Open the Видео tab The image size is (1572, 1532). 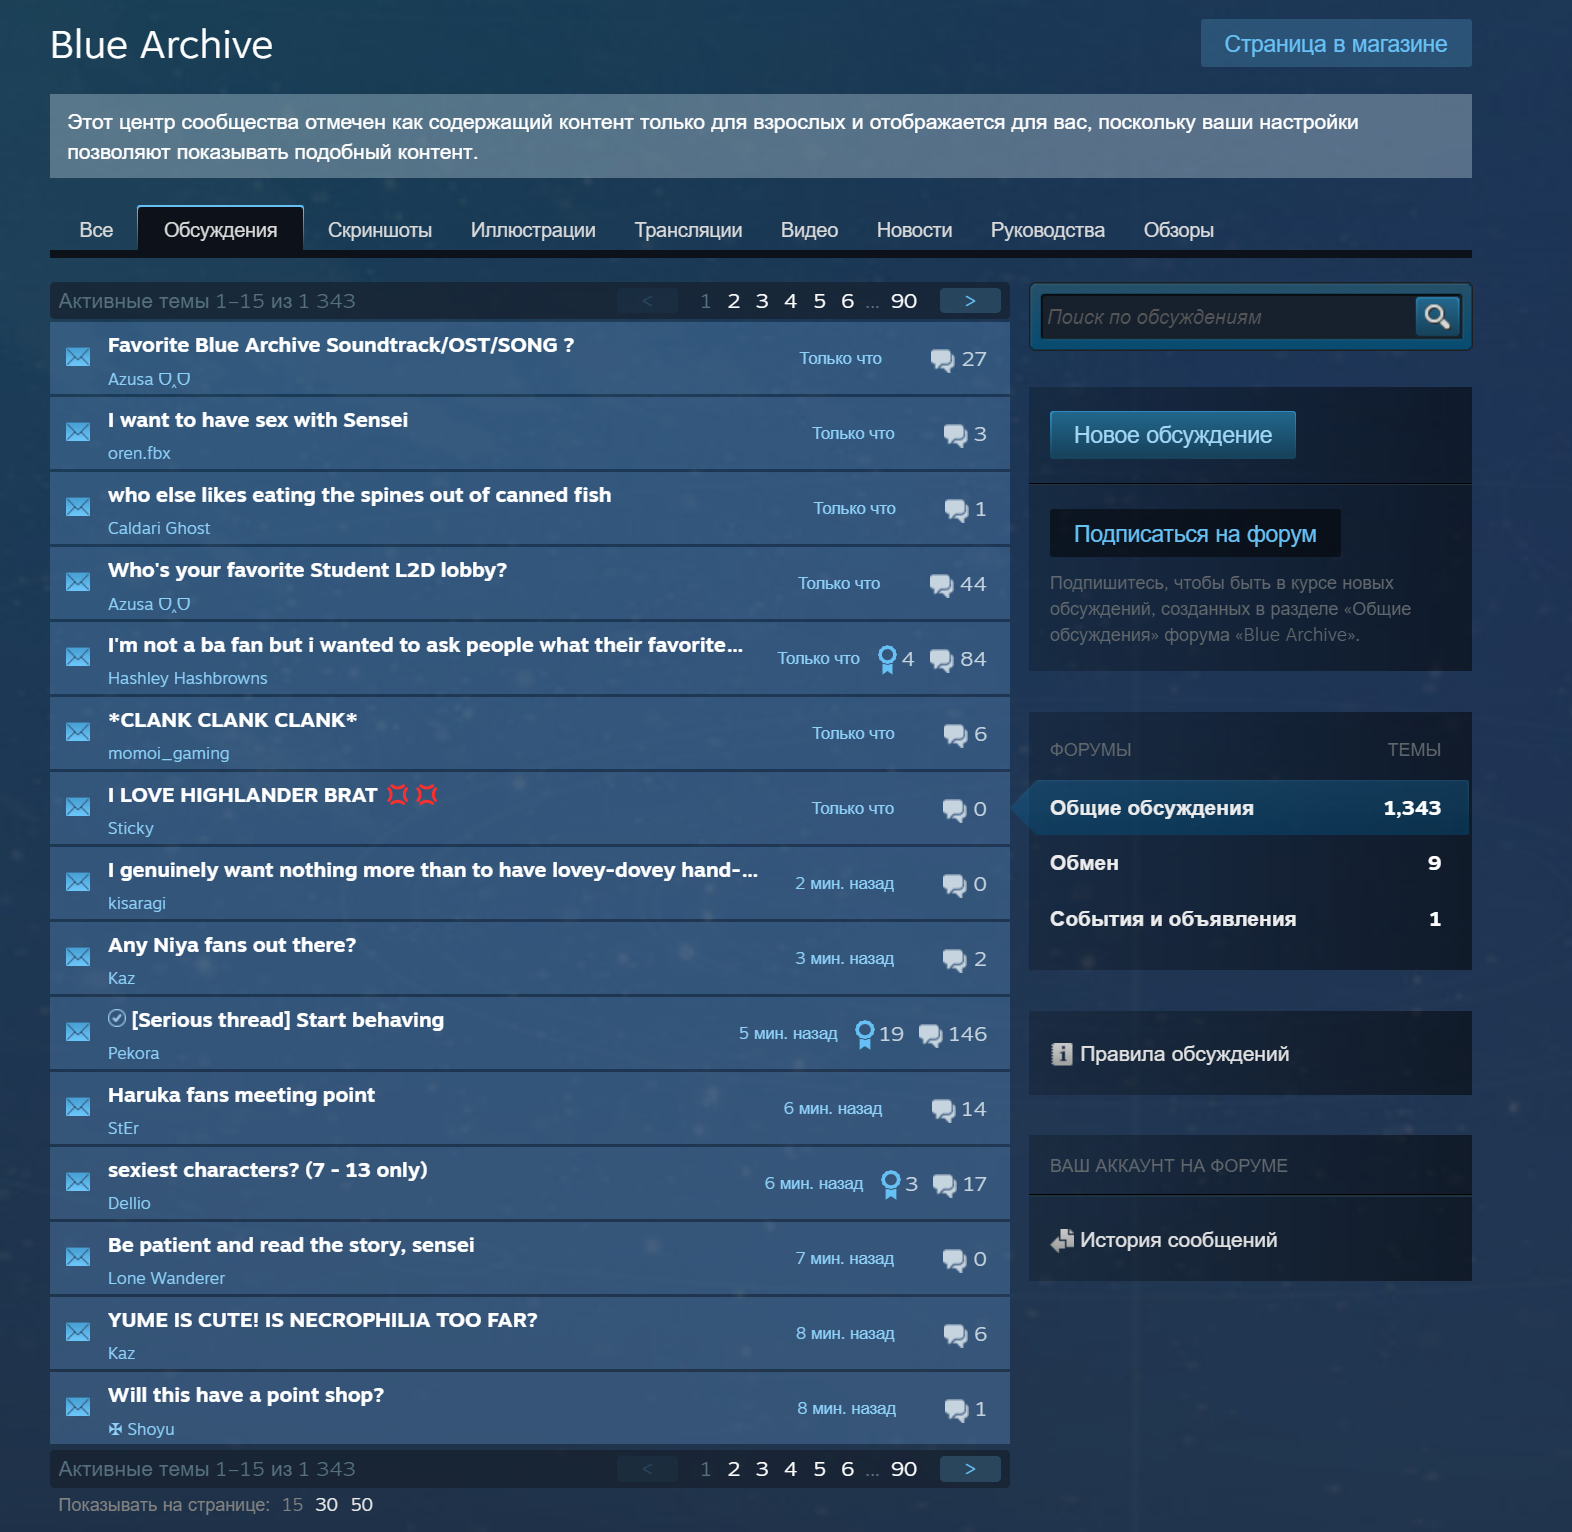coord(809,230)
